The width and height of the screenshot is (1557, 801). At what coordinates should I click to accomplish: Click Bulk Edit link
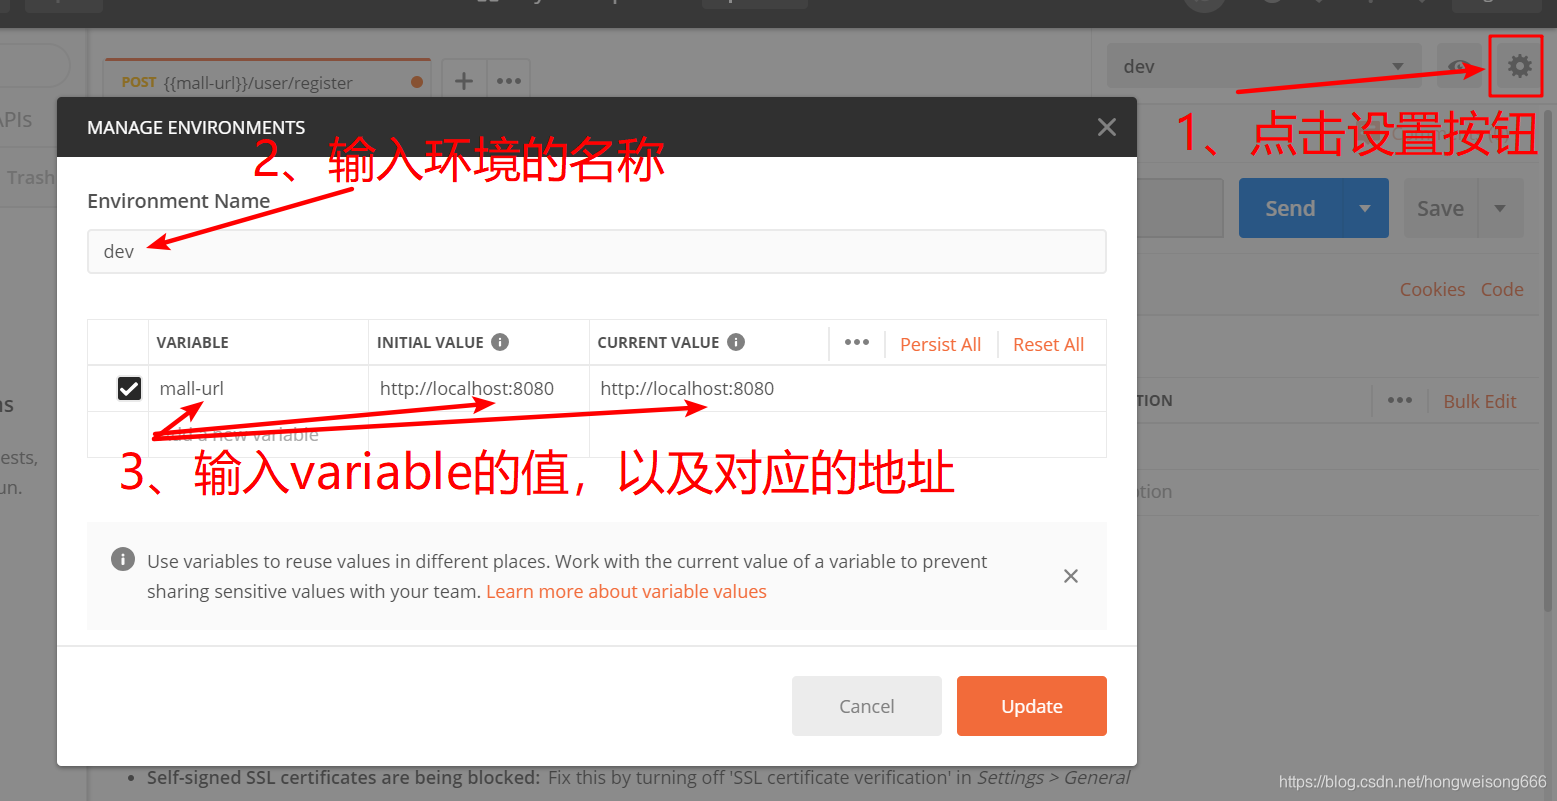(x=1480, y=401)
